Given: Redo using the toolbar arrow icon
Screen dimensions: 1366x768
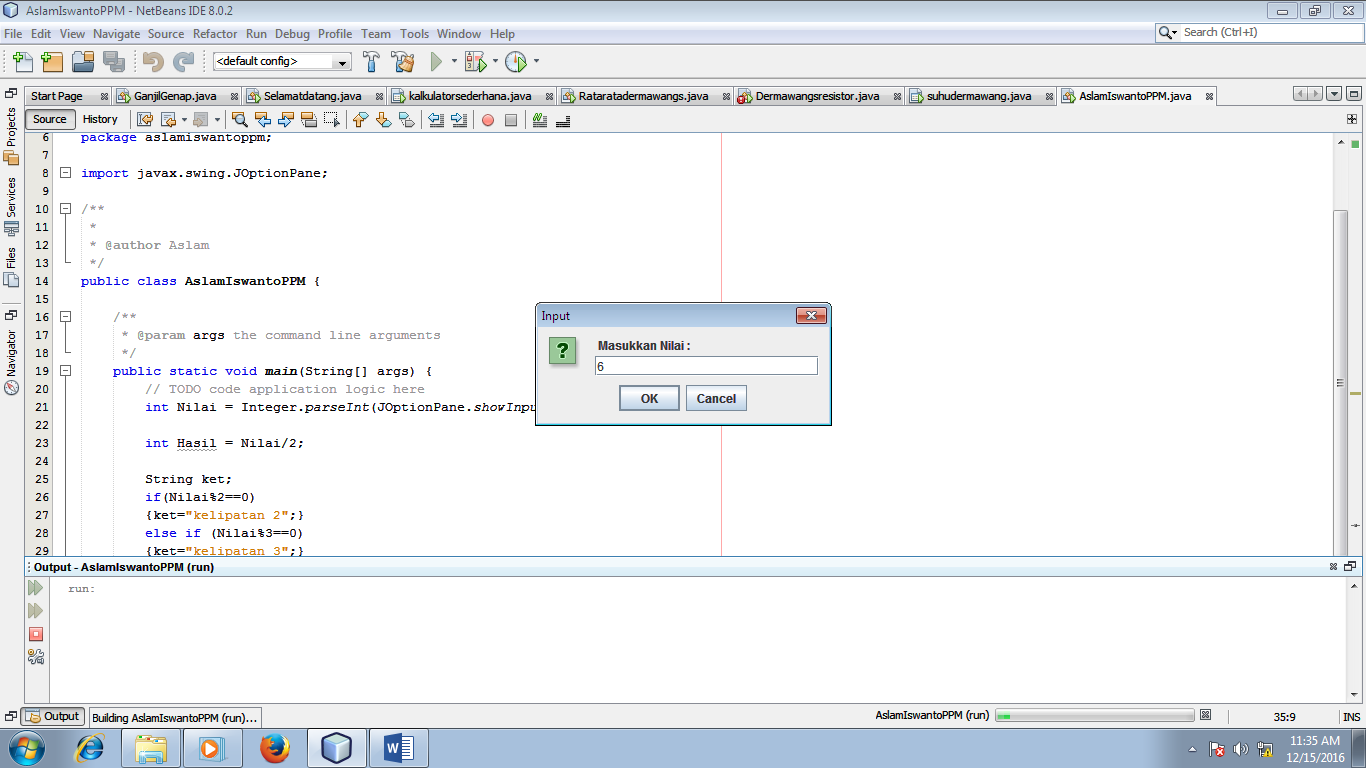Looking at the screenshot, I should tap(183, 62).
